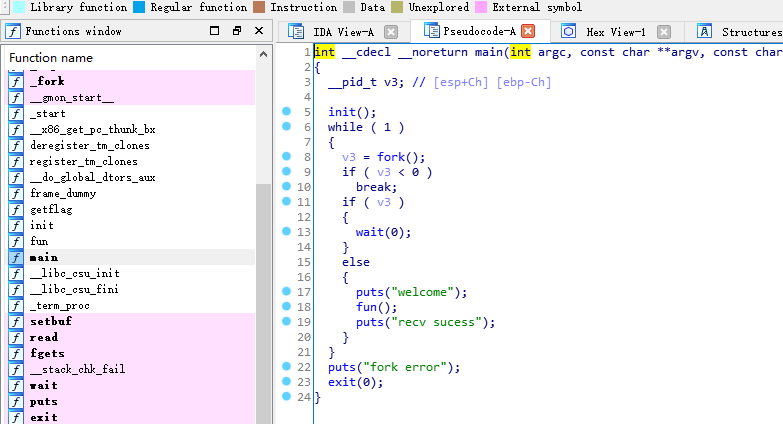
Task: Click Data legend color swatch
Action: (x=349, y=7)
